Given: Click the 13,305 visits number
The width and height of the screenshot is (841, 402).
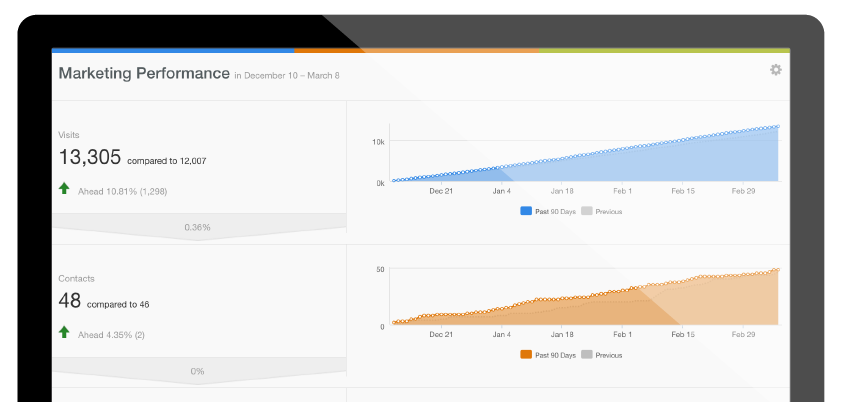Looking at the screenshot, I should (89, 157).
